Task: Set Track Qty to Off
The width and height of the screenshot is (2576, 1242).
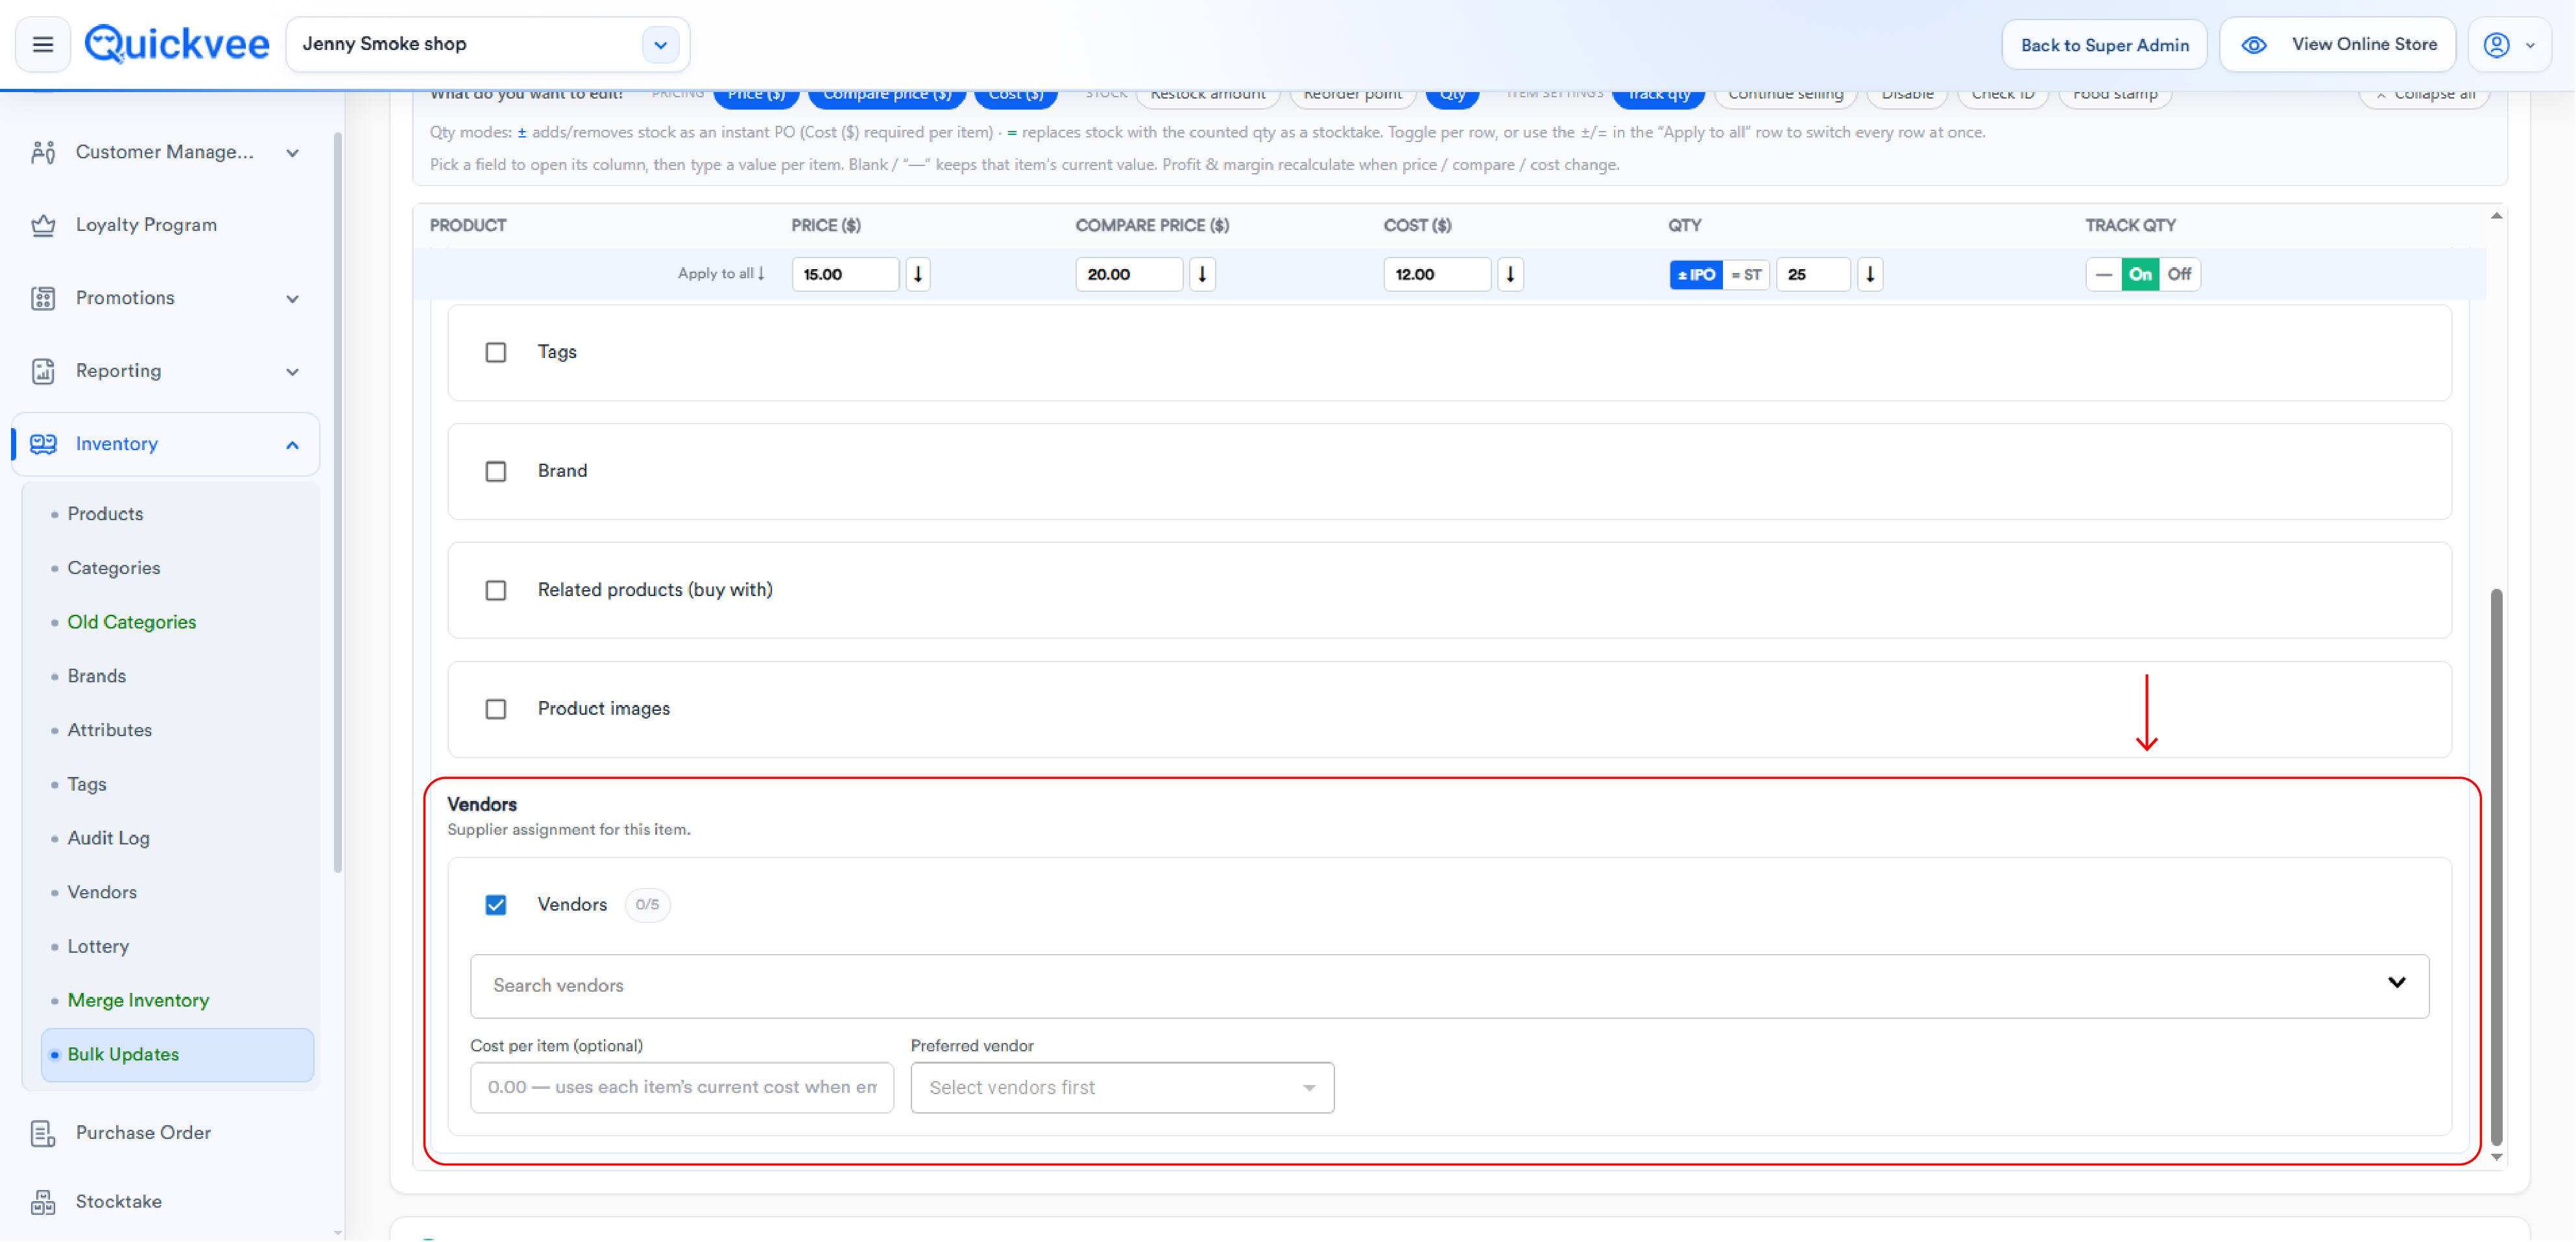Action: 2179,274
